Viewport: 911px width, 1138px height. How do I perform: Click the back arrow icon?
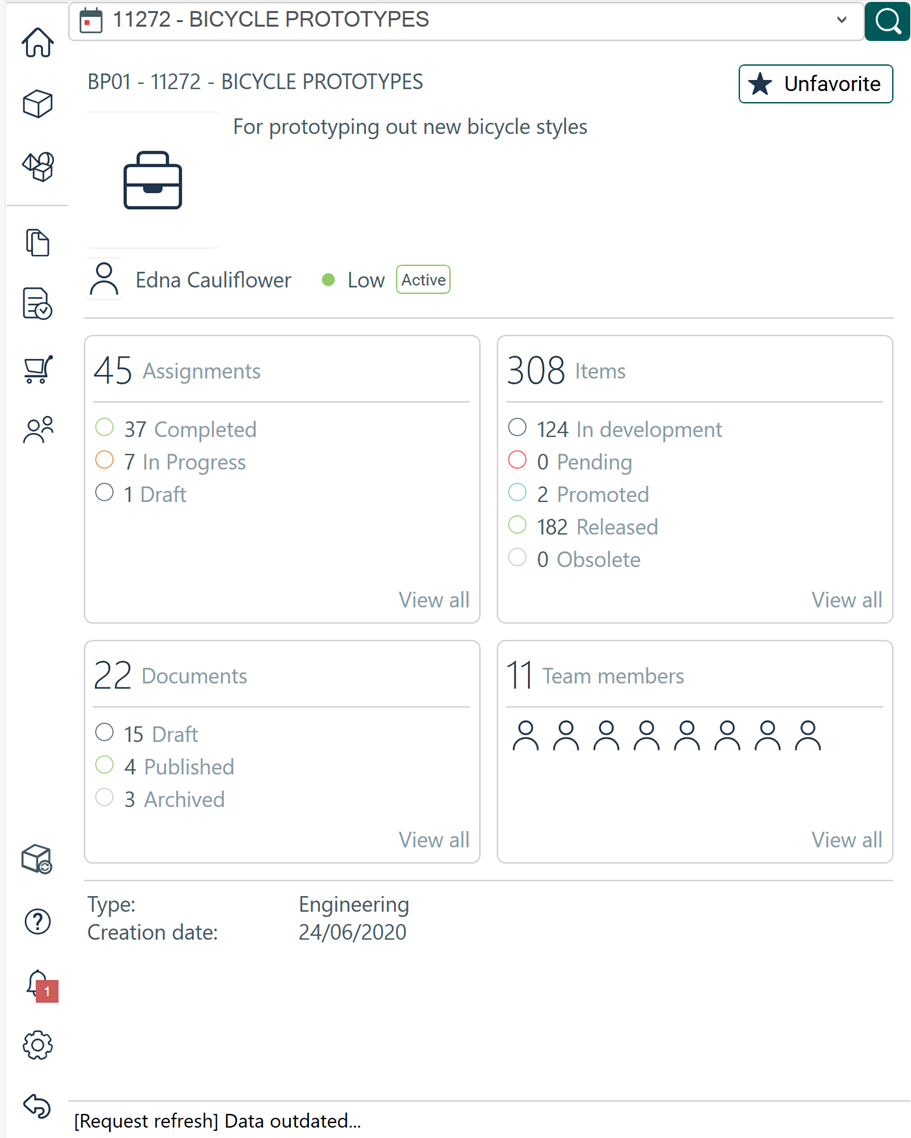tap(38, 1106)
